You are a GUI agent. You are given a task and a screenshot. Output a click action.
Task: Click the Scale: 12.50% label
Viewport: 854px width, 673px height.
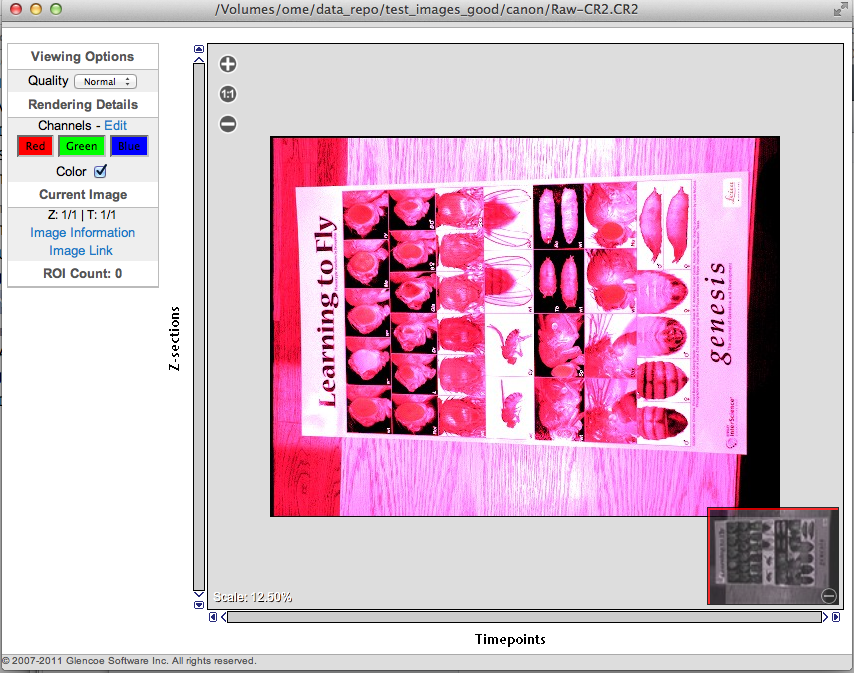click(253, 597)
